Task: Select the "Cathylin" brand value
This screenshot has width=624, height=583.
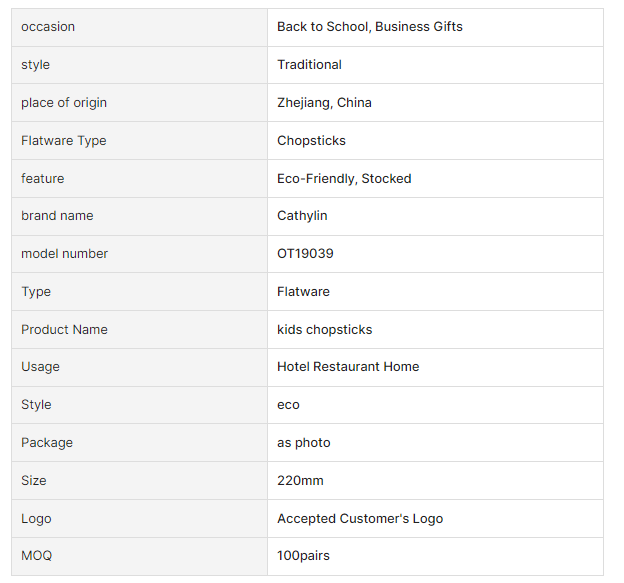Action: click(302, 216)
